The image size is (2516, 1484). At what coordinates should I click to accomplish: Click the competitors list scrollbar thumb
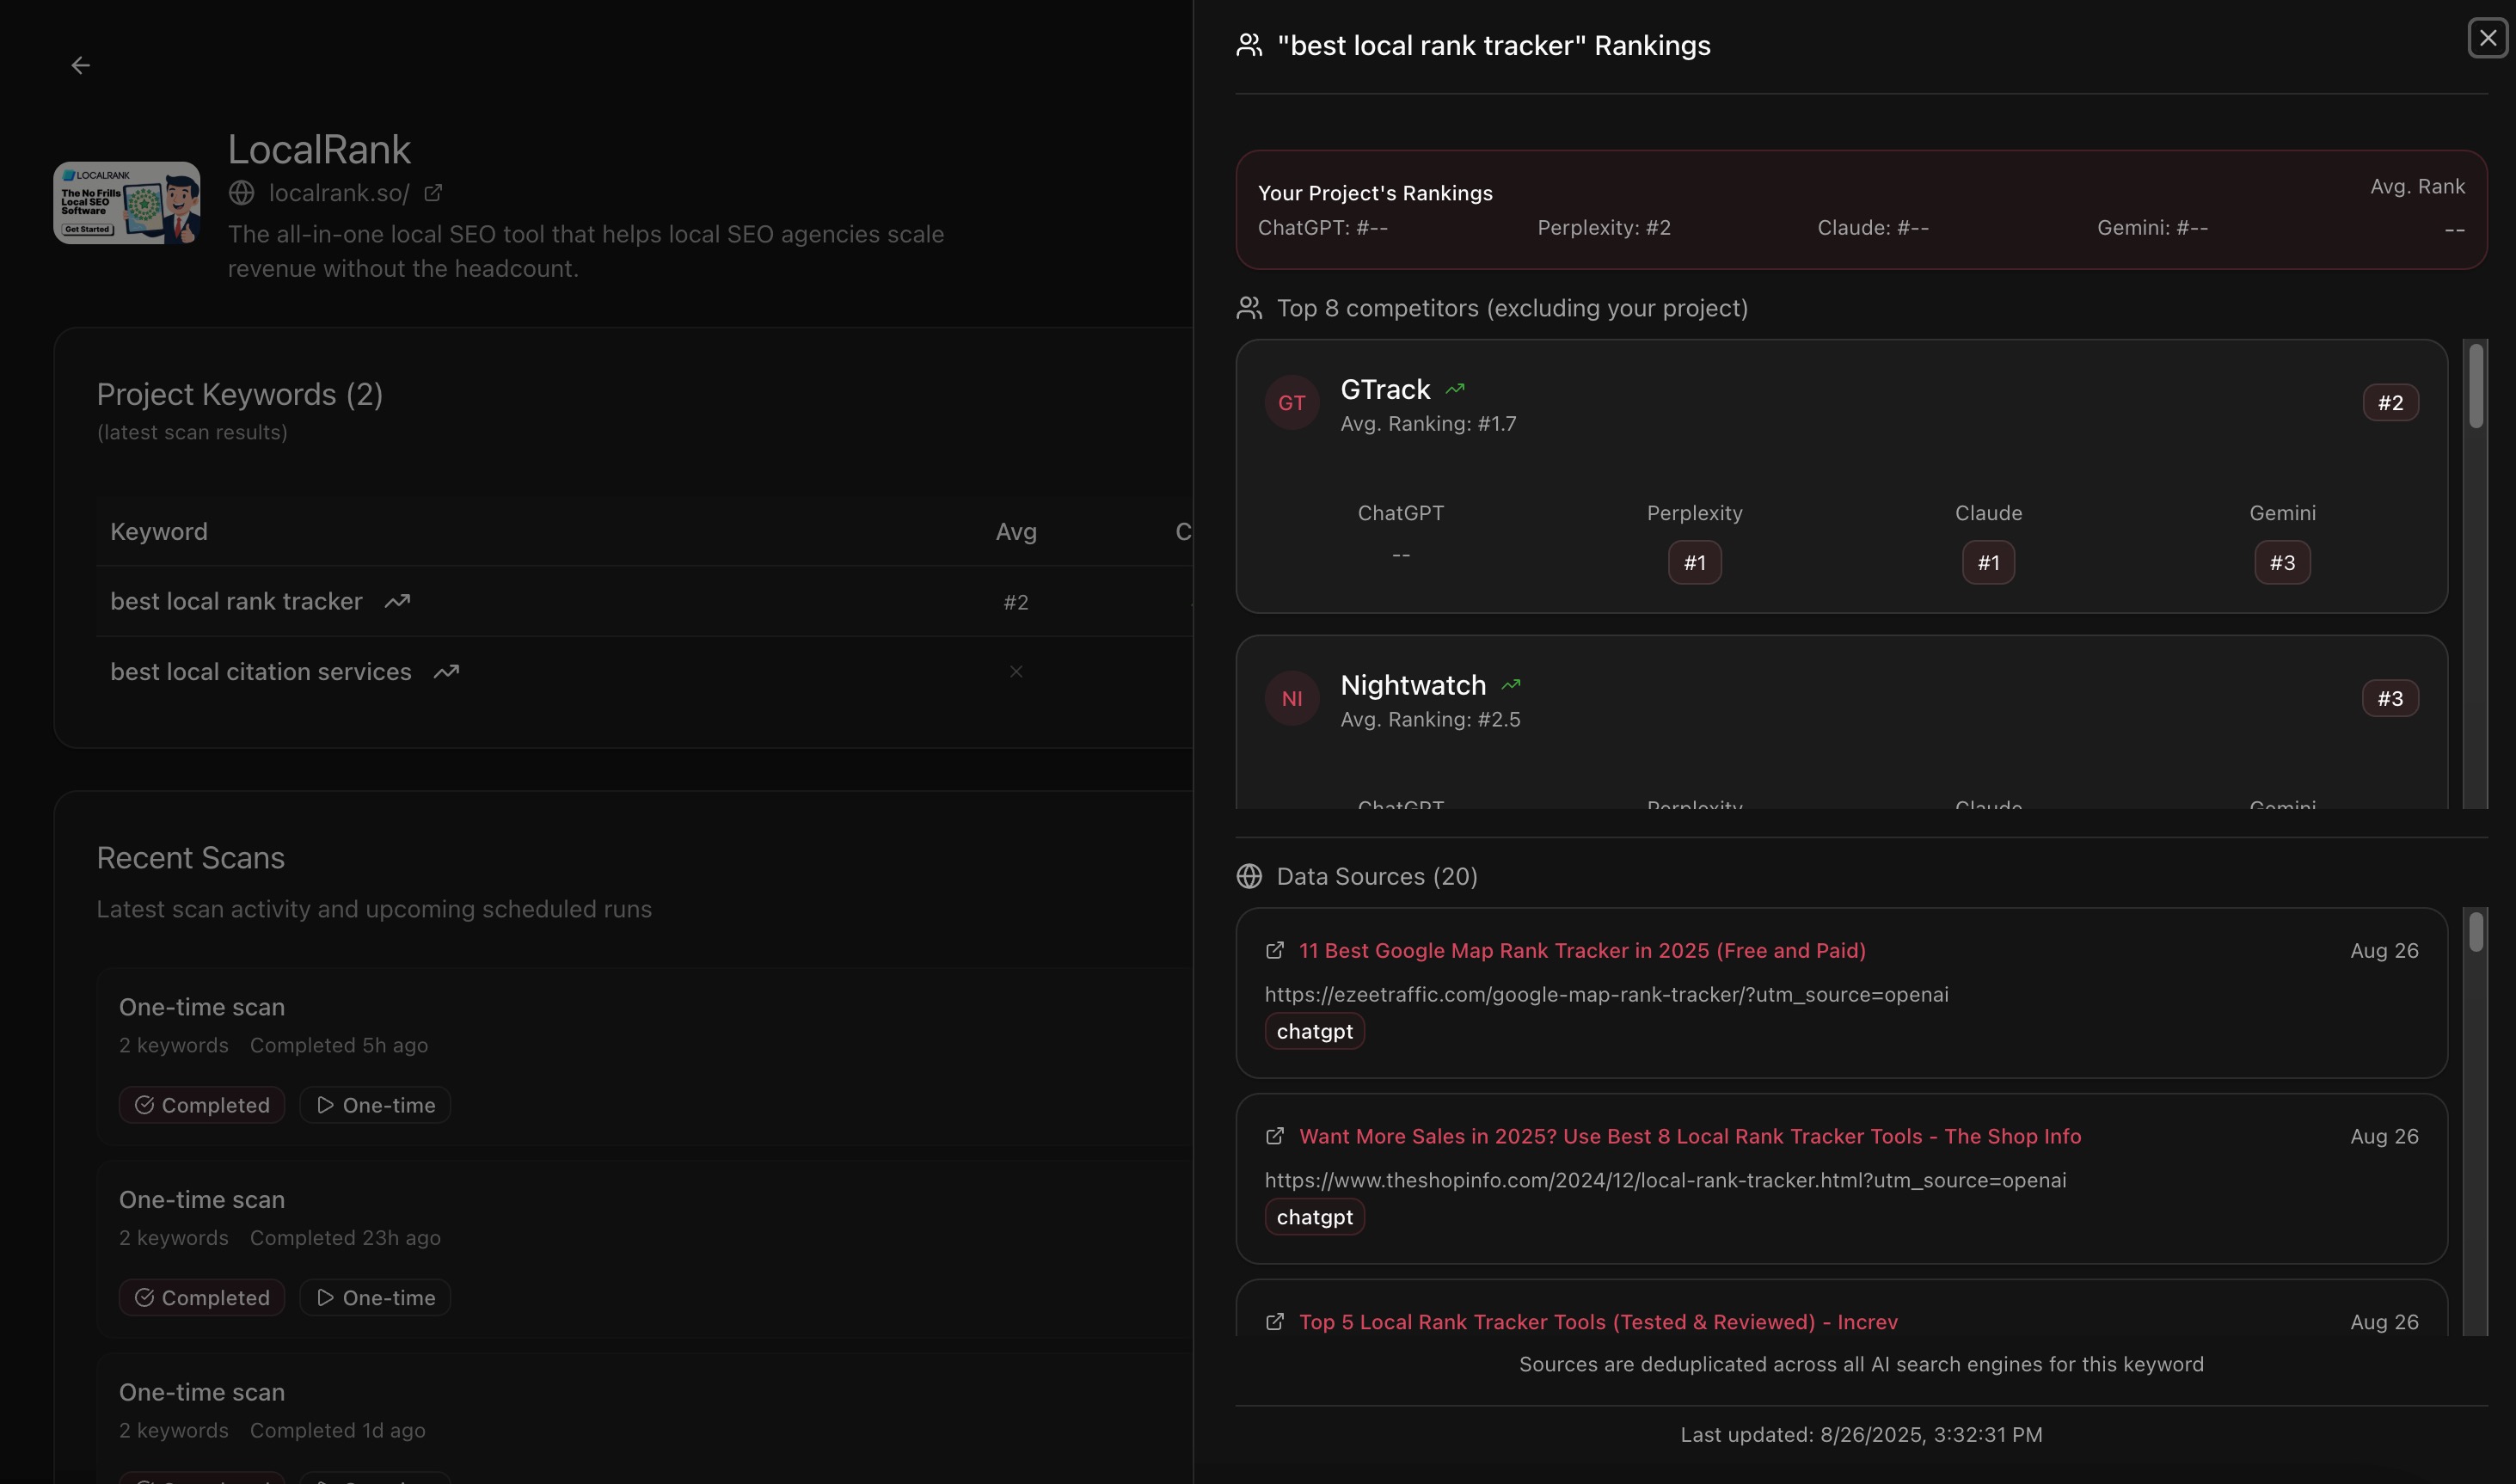[x=2476, y=385]
